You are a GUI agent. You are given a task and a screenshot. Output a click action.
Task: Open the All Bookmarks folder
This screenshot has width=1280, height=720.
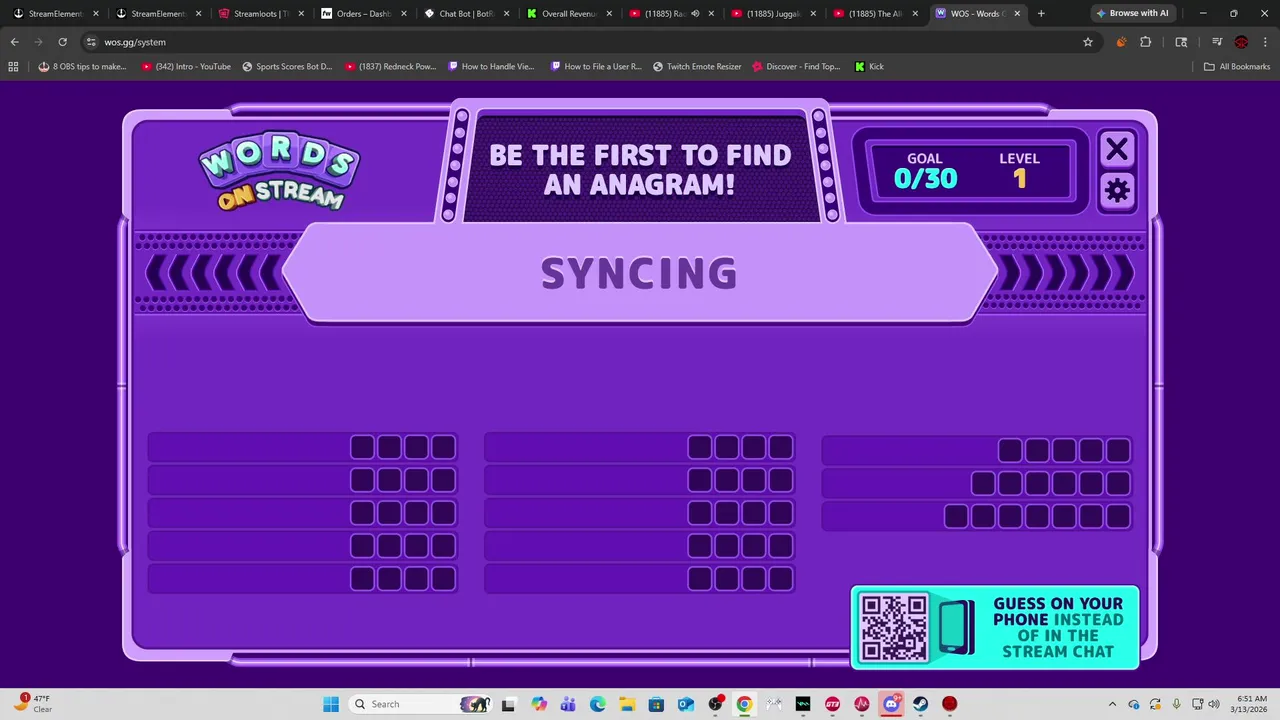(1237, 67)
